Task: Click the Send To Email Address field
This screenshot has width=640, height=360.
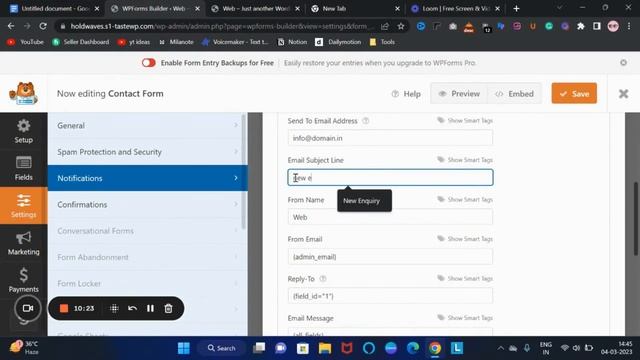Action: (390, 138)
